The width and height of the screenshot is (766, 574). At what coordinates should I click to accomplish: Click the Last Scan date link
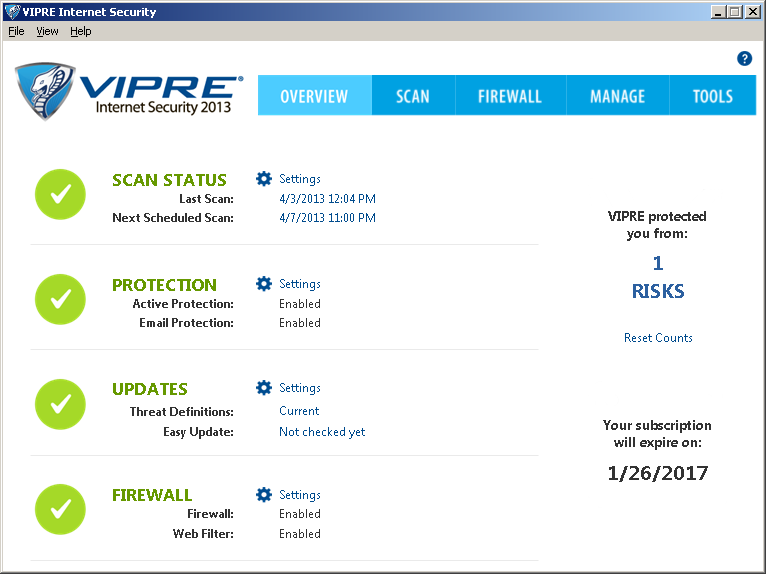click(x=327, y=199)
